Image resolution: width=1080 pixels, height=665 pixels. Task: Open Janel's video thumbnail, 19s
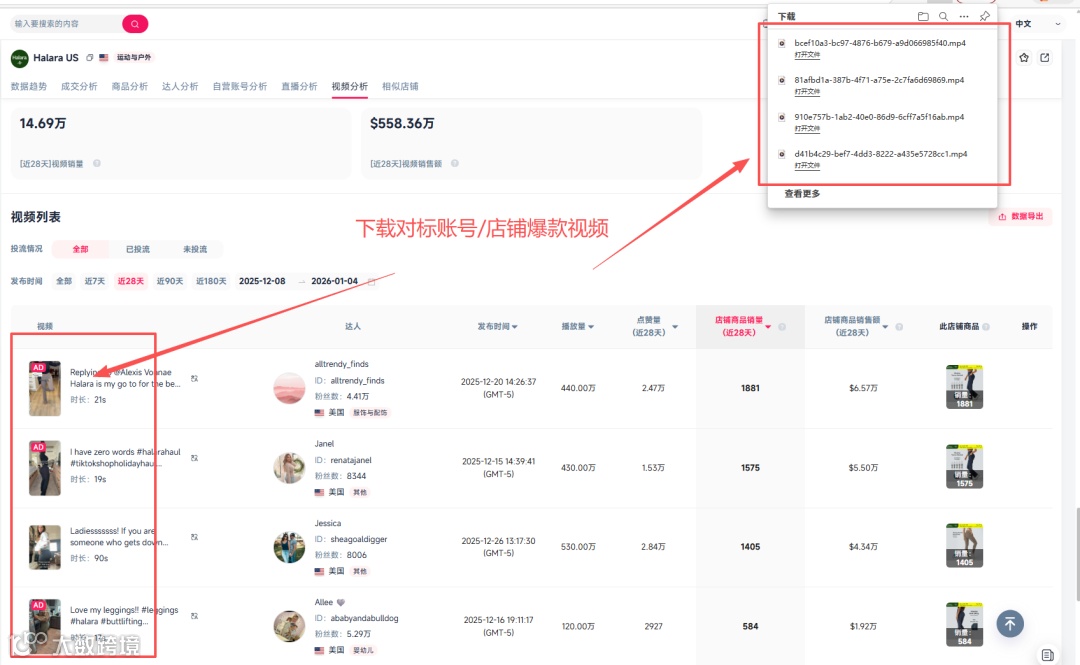click(45, 468)
